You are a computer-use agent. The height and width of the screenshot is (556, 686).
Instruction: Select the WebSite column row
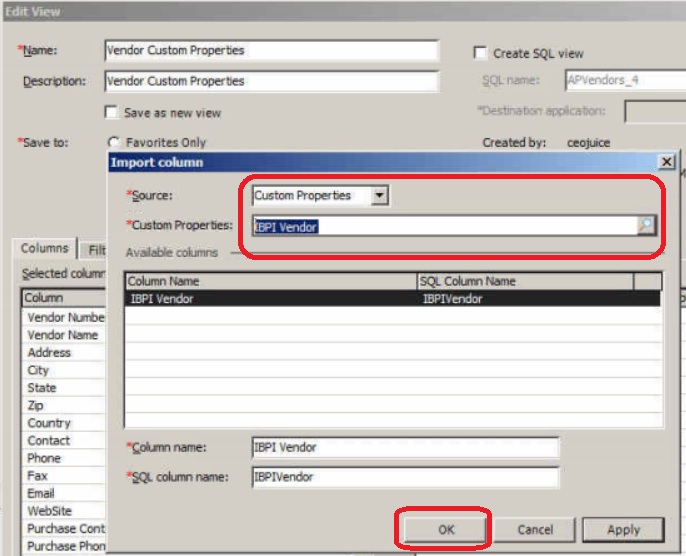[x=64, y=511]
